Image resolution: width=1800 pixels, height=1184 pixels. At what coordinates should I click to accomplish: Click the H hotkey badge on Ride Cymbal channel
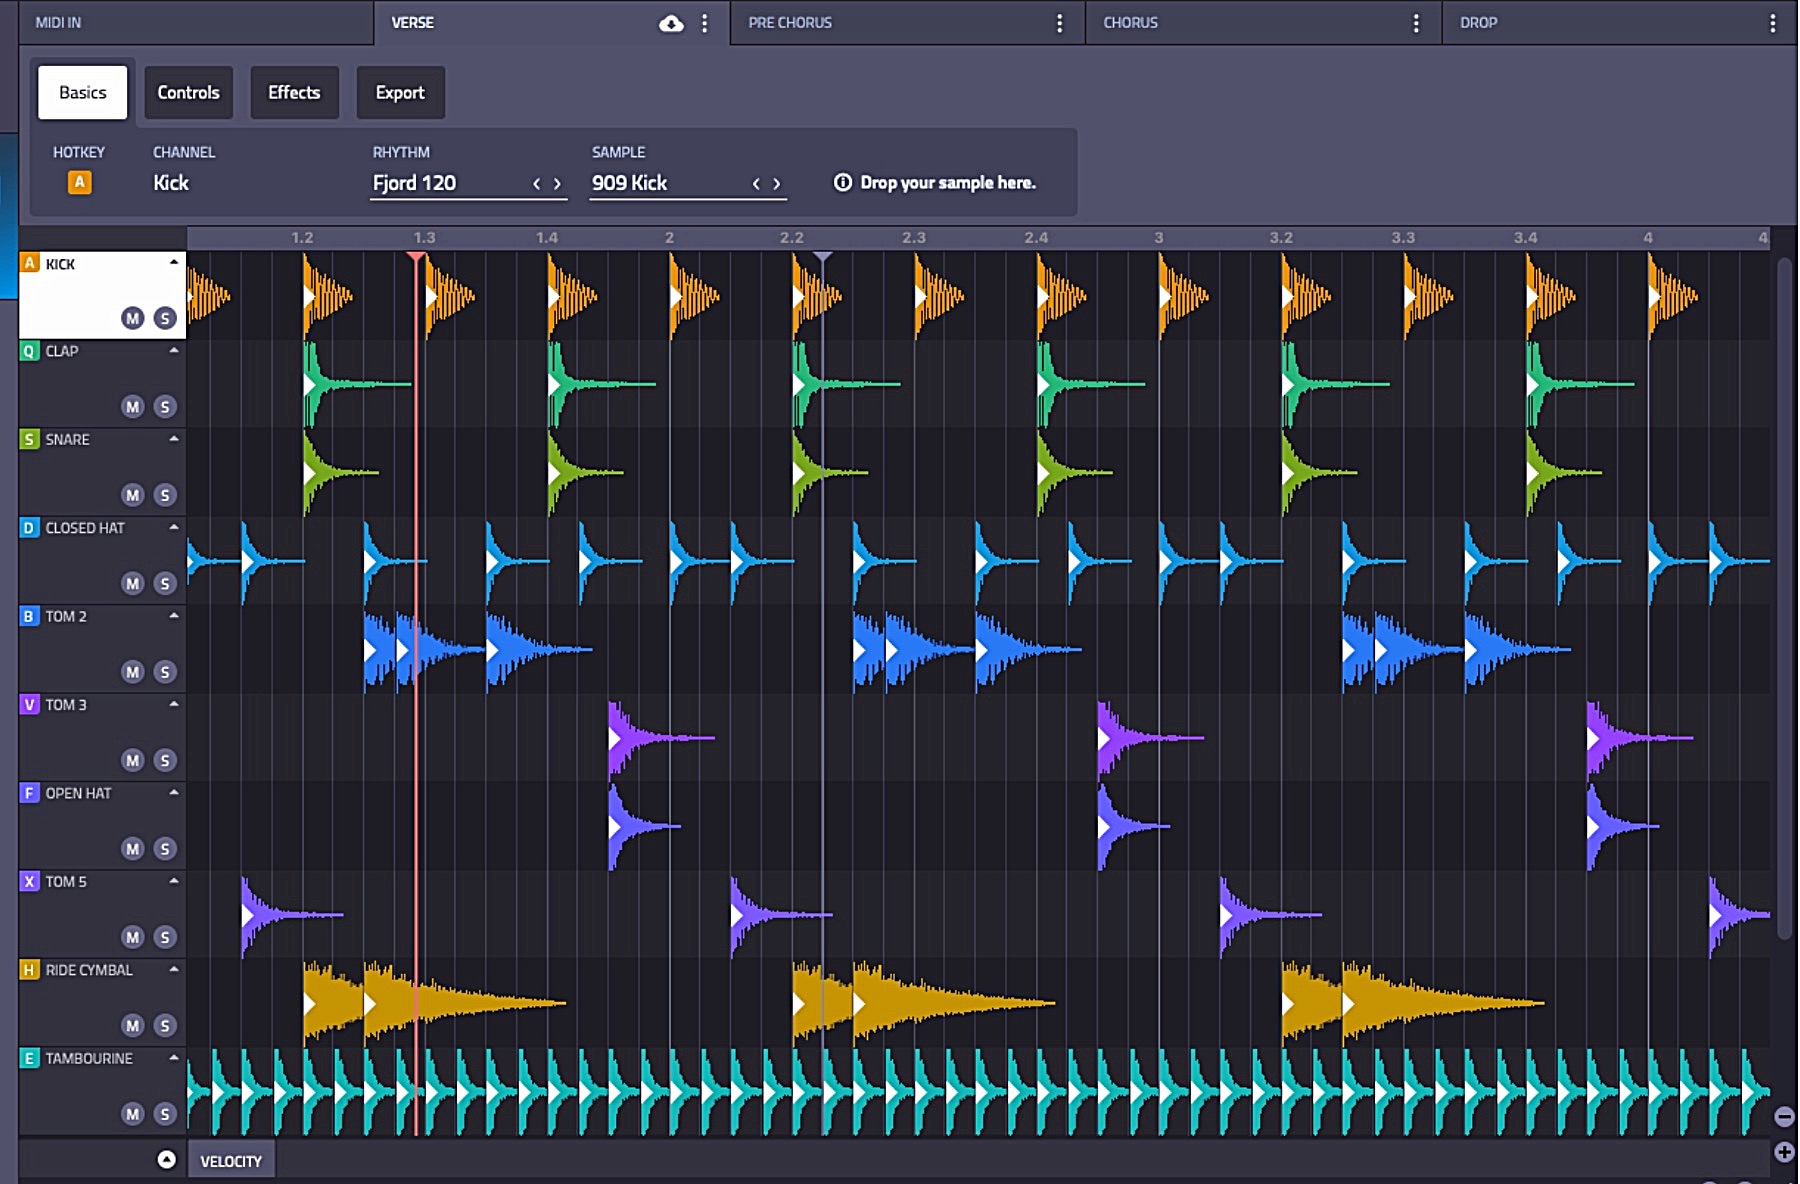click(x=29, y=970)
